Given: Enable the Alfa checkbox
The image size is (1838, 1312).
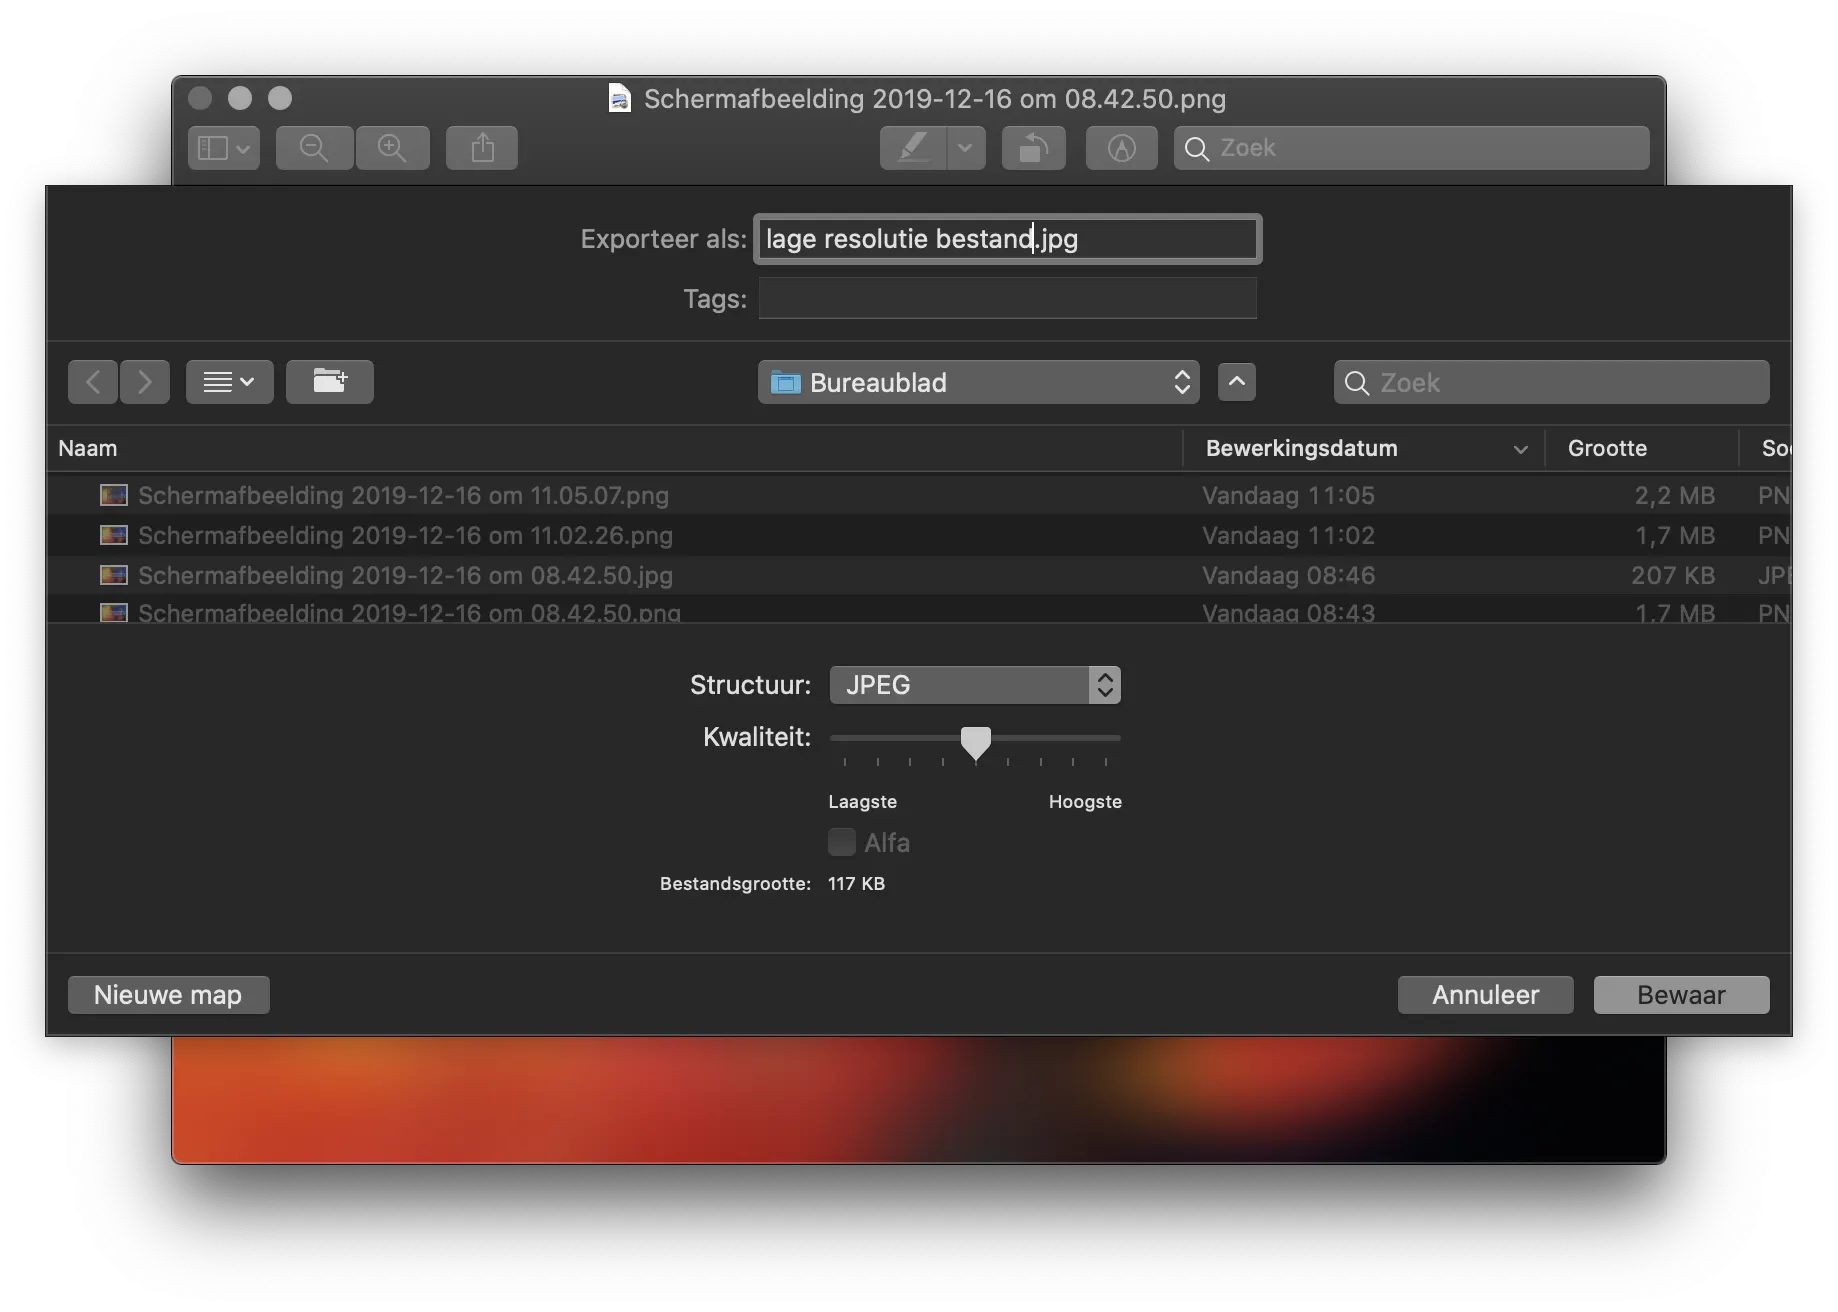Looking at the screenshot, I should (x=842, y=842).
